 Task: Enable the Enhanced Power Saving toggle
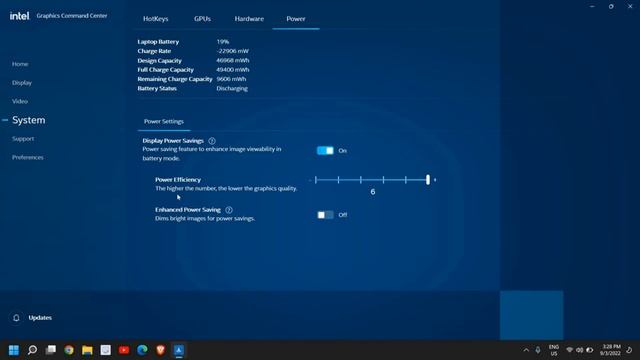point(325,215)
